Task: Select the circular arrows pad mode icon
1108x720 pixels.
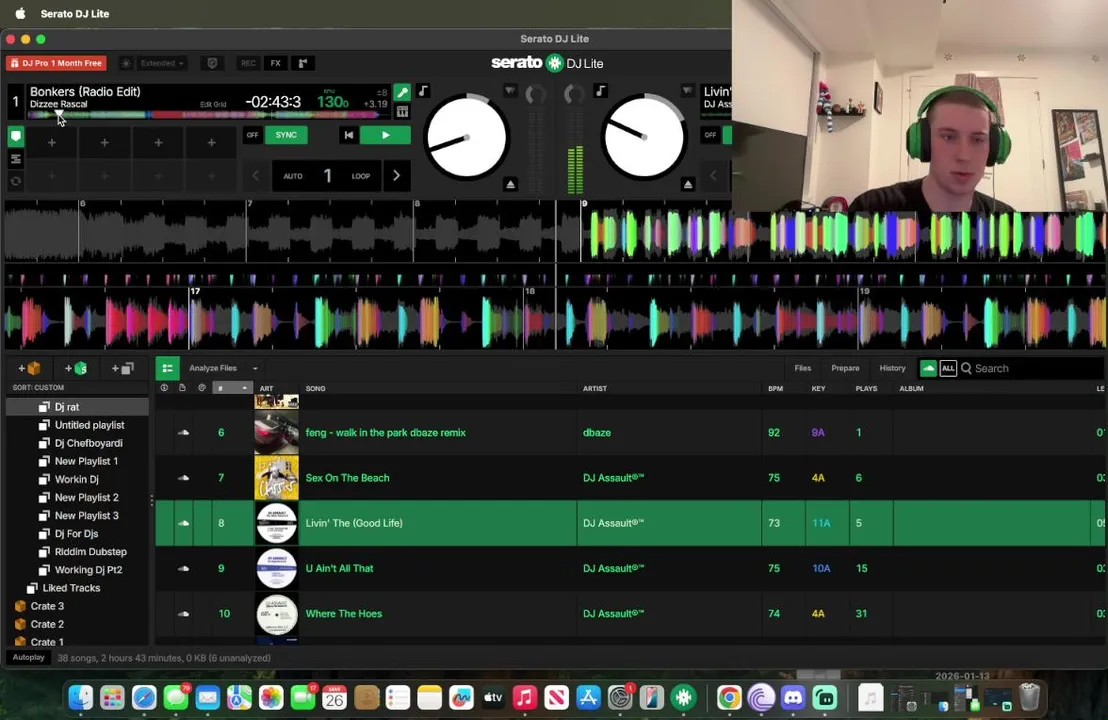Action: click(x=16, y=182)
